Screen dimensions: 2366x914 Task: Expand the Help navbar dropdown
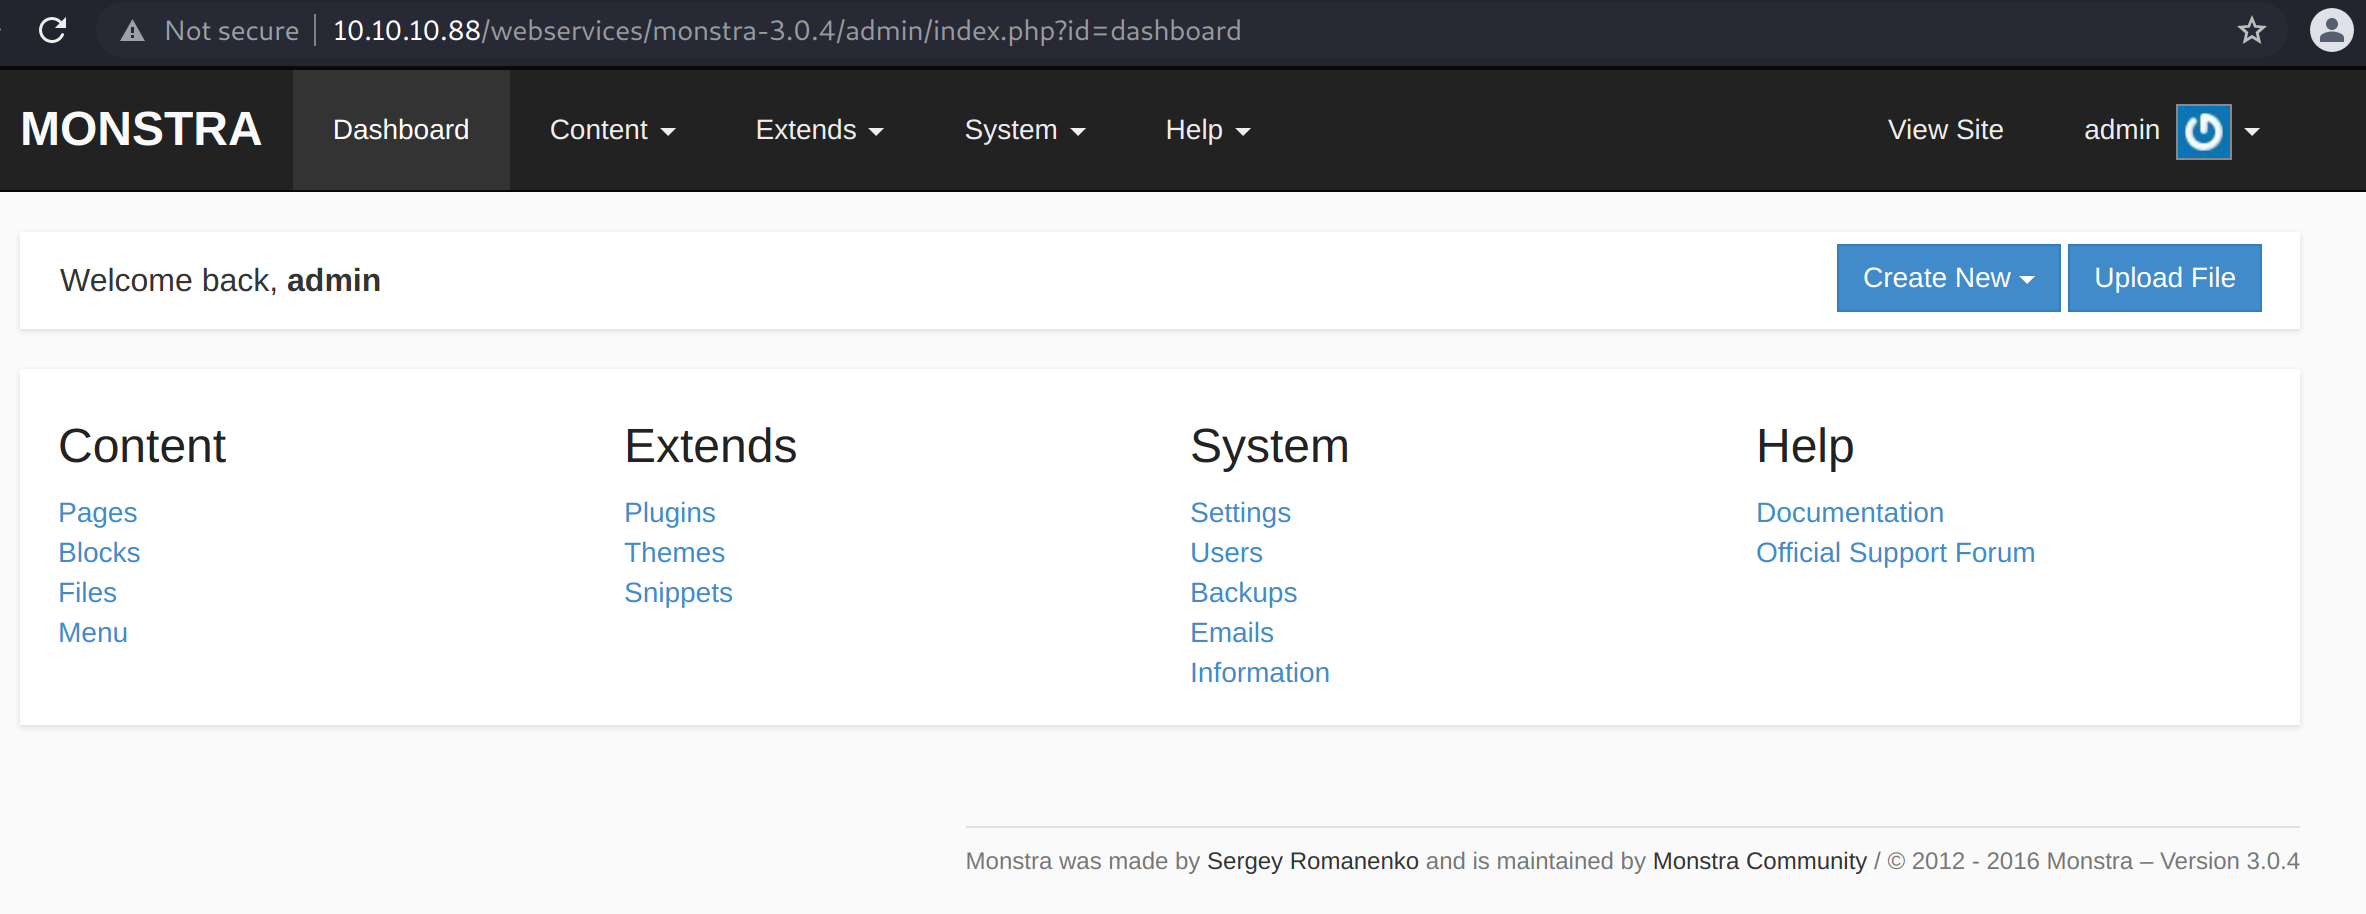(x=1208, y=130)
